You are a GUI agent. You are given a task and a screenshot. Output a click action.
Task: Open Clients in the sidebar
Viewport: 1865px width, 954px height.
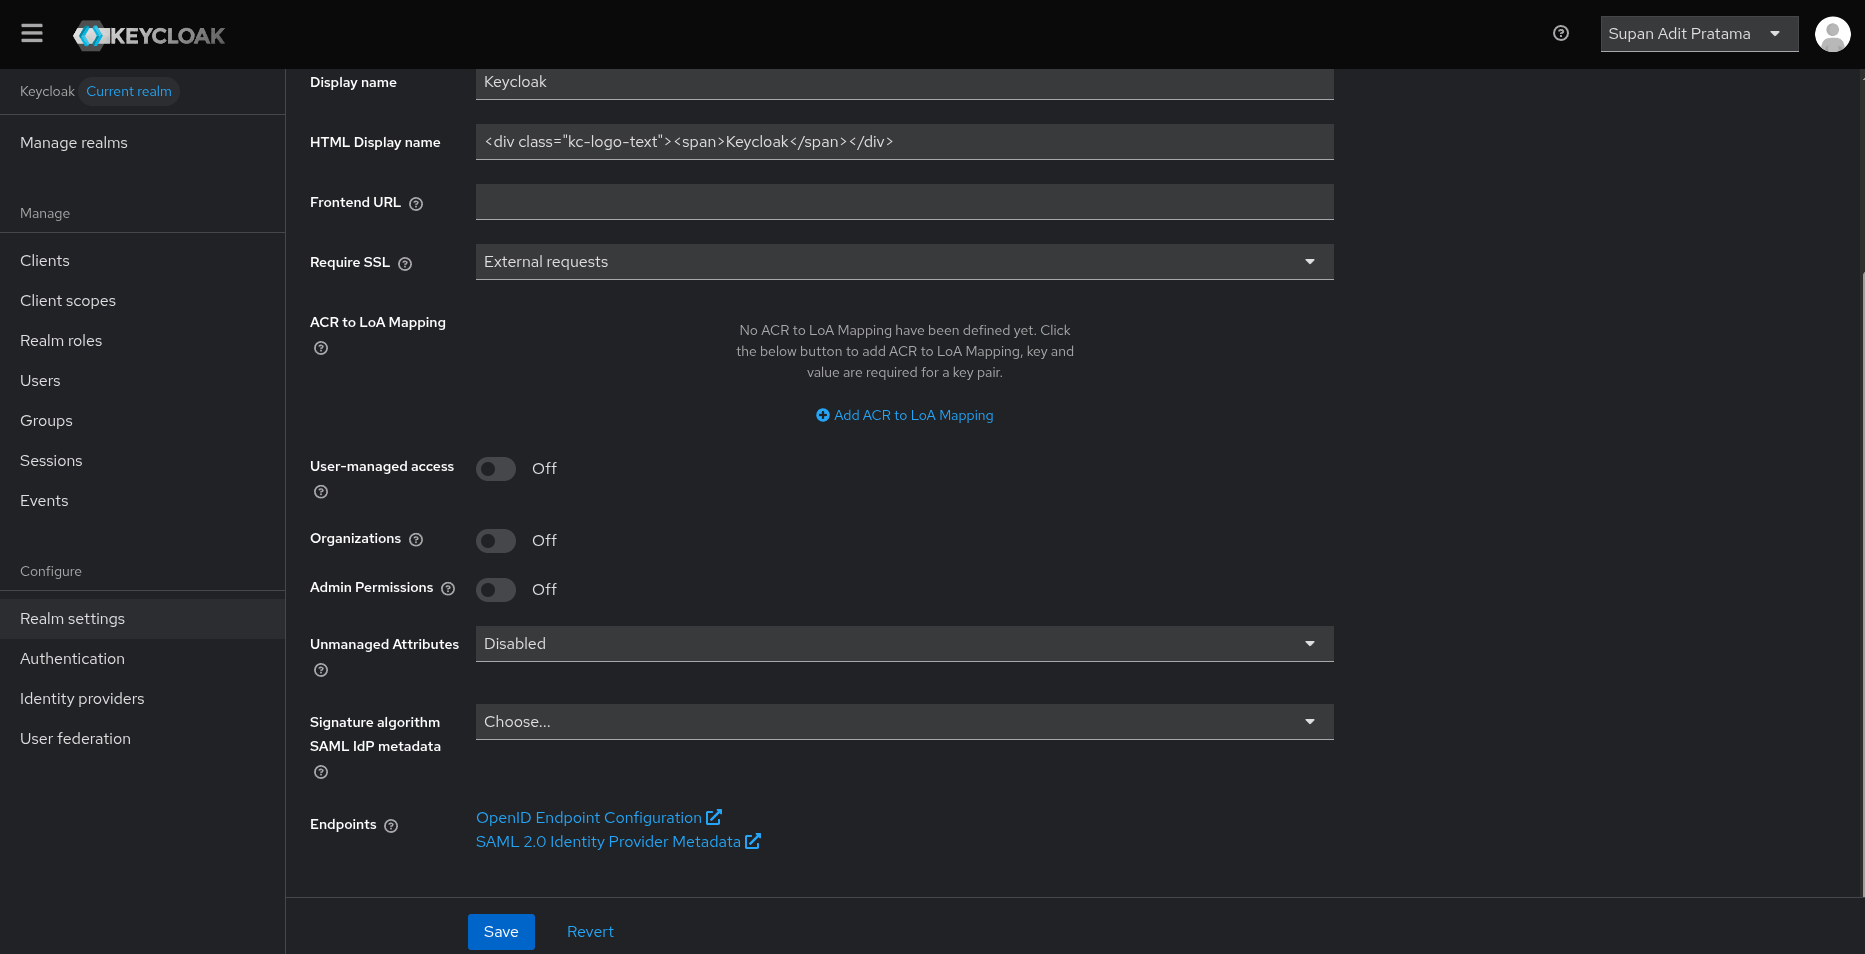142,261
